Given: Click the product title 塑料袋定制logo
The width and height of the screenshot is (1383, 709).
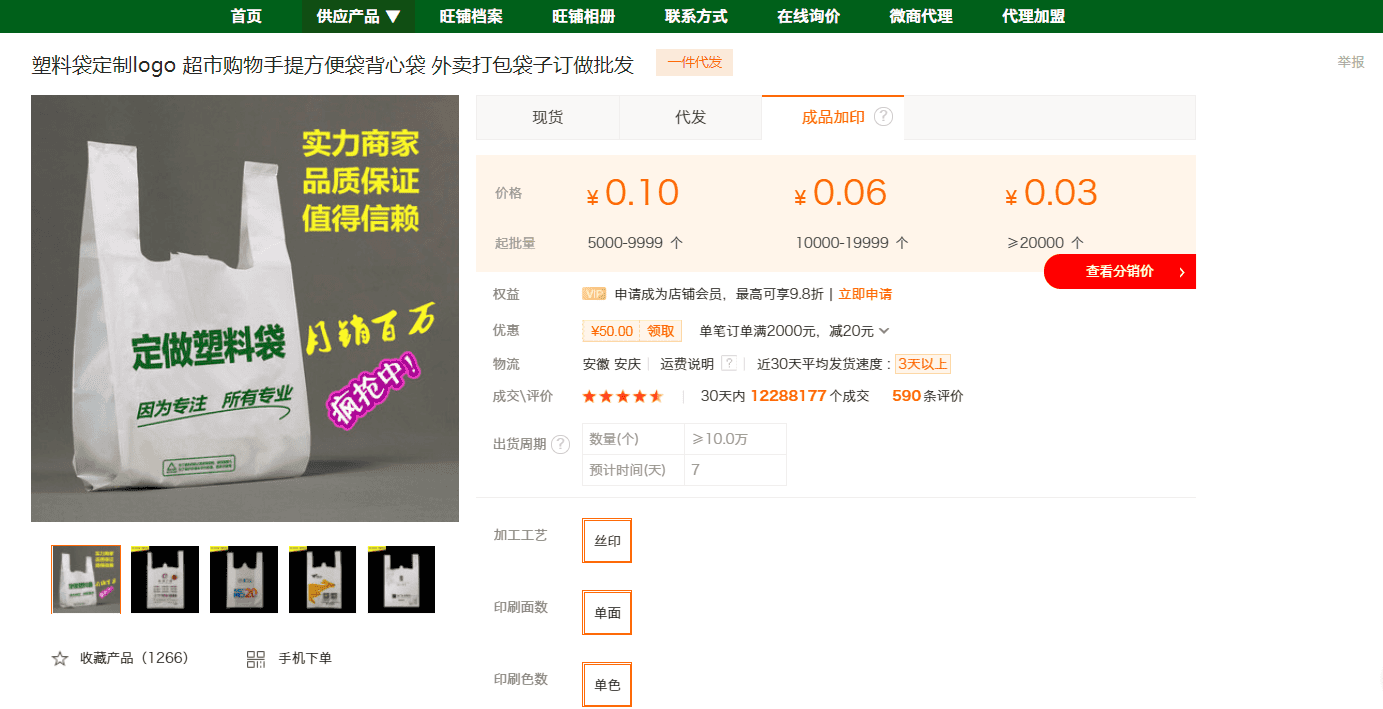Looking at the screenshot, I should tap(333, 66).
